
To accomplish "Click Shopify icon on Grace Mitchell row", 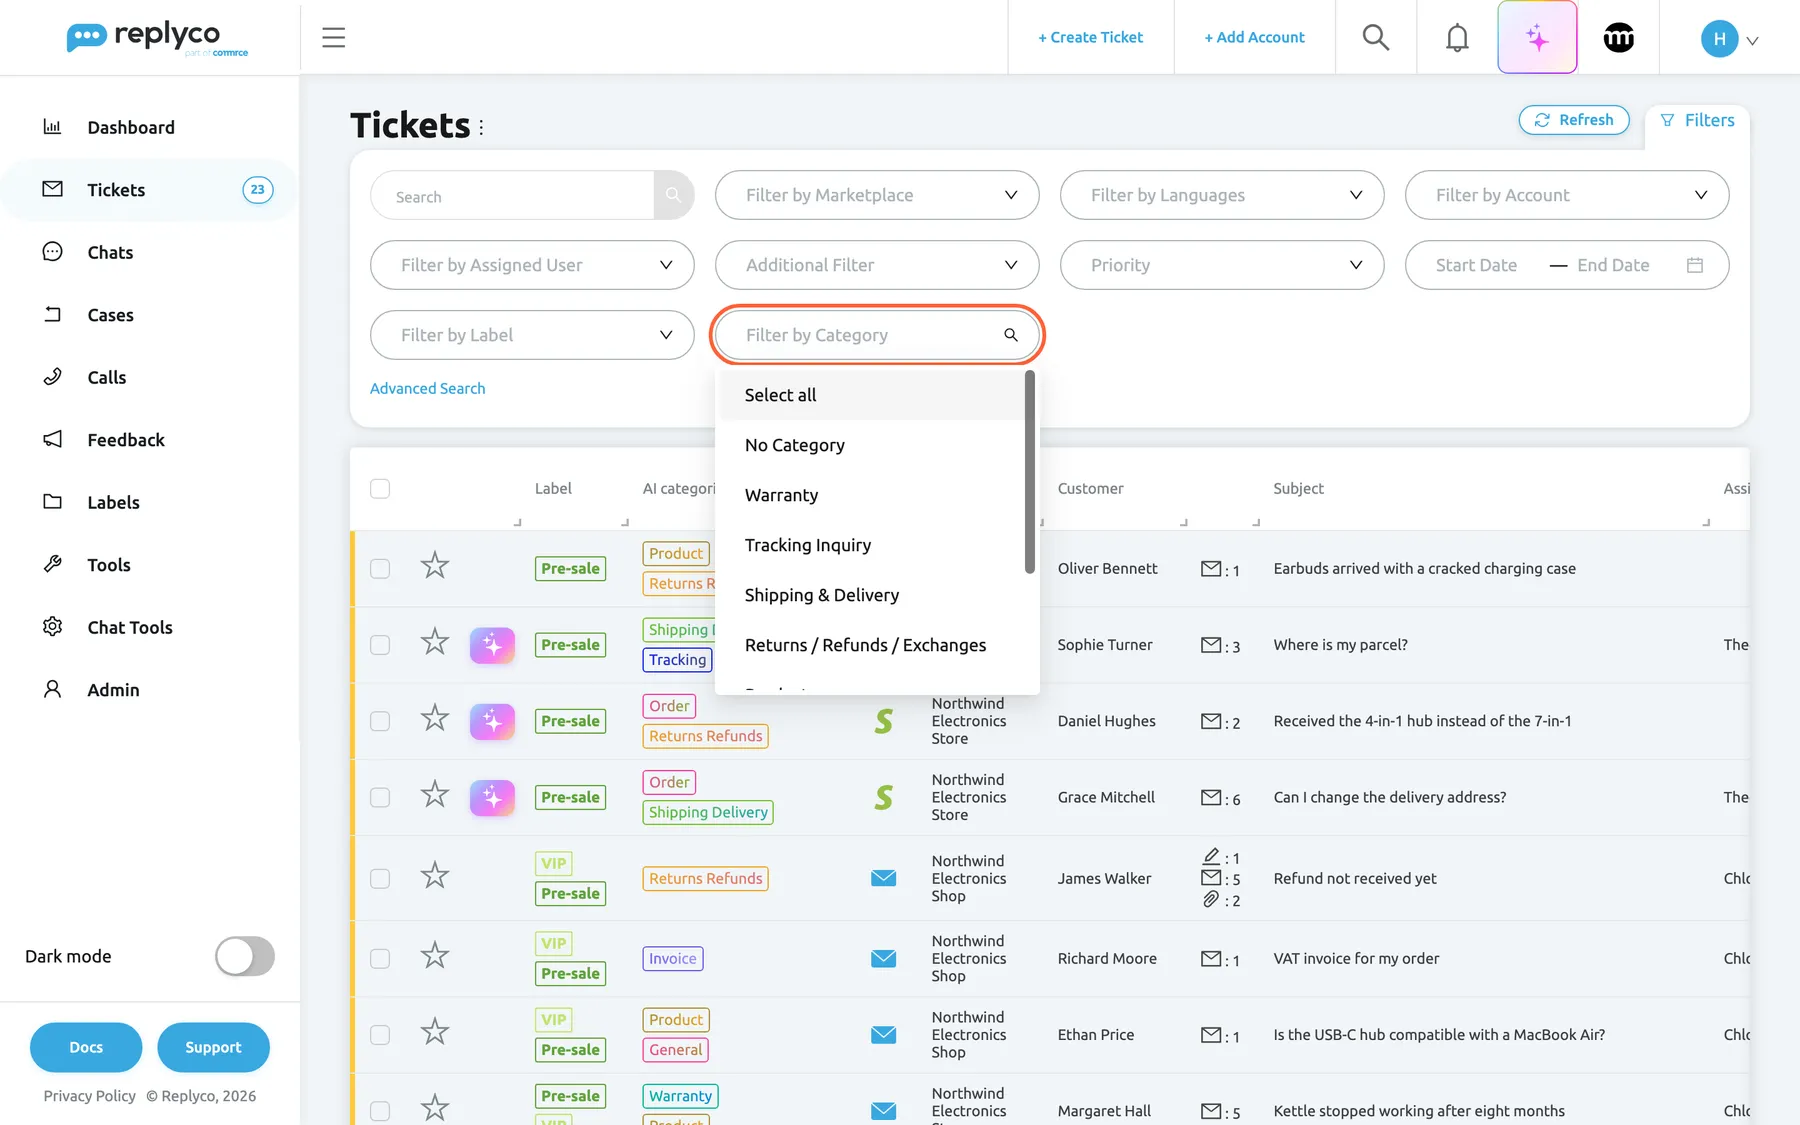I will point(883,797).
